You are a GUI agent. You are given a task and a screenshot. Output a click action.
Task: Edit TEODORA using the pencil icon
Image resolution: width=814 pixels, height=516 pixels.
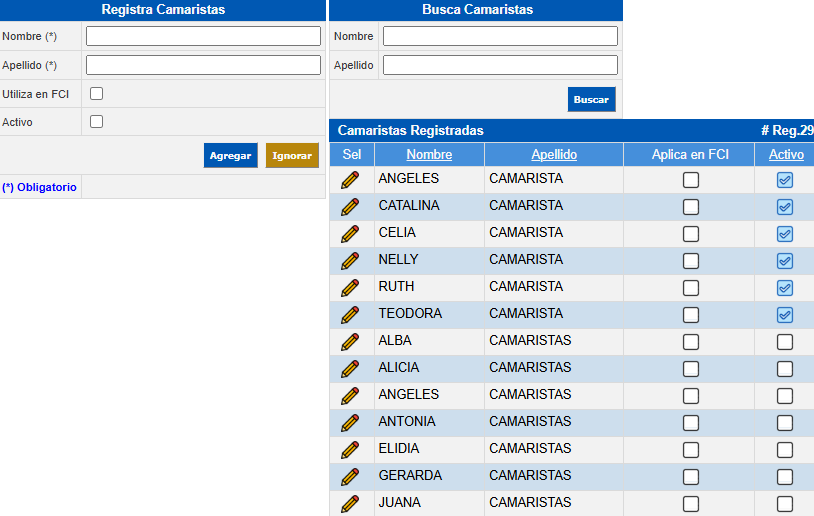[350, 315]
